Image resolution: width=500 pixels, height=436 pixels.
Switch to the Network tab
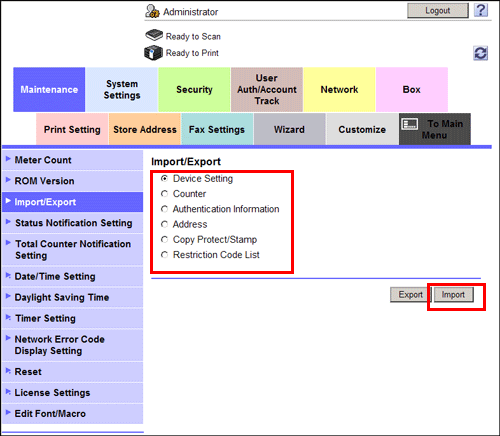coord(339,89)
